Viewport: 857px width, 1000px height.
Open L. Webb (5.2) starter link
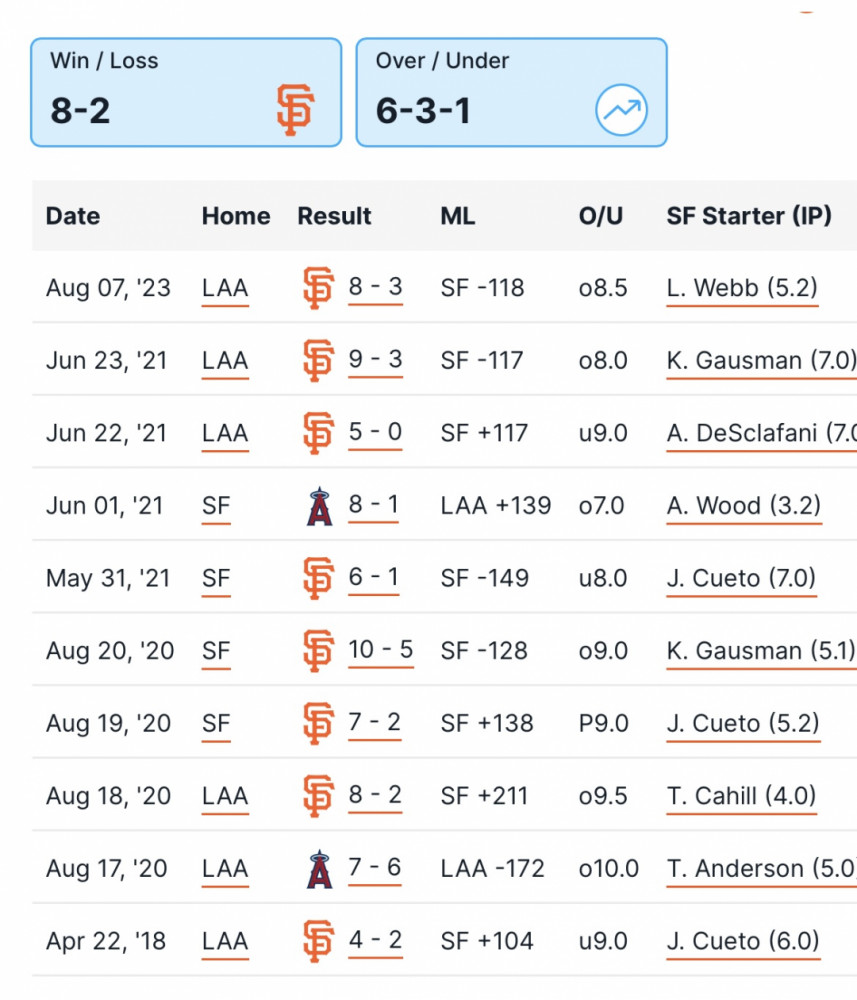[742, 288]
